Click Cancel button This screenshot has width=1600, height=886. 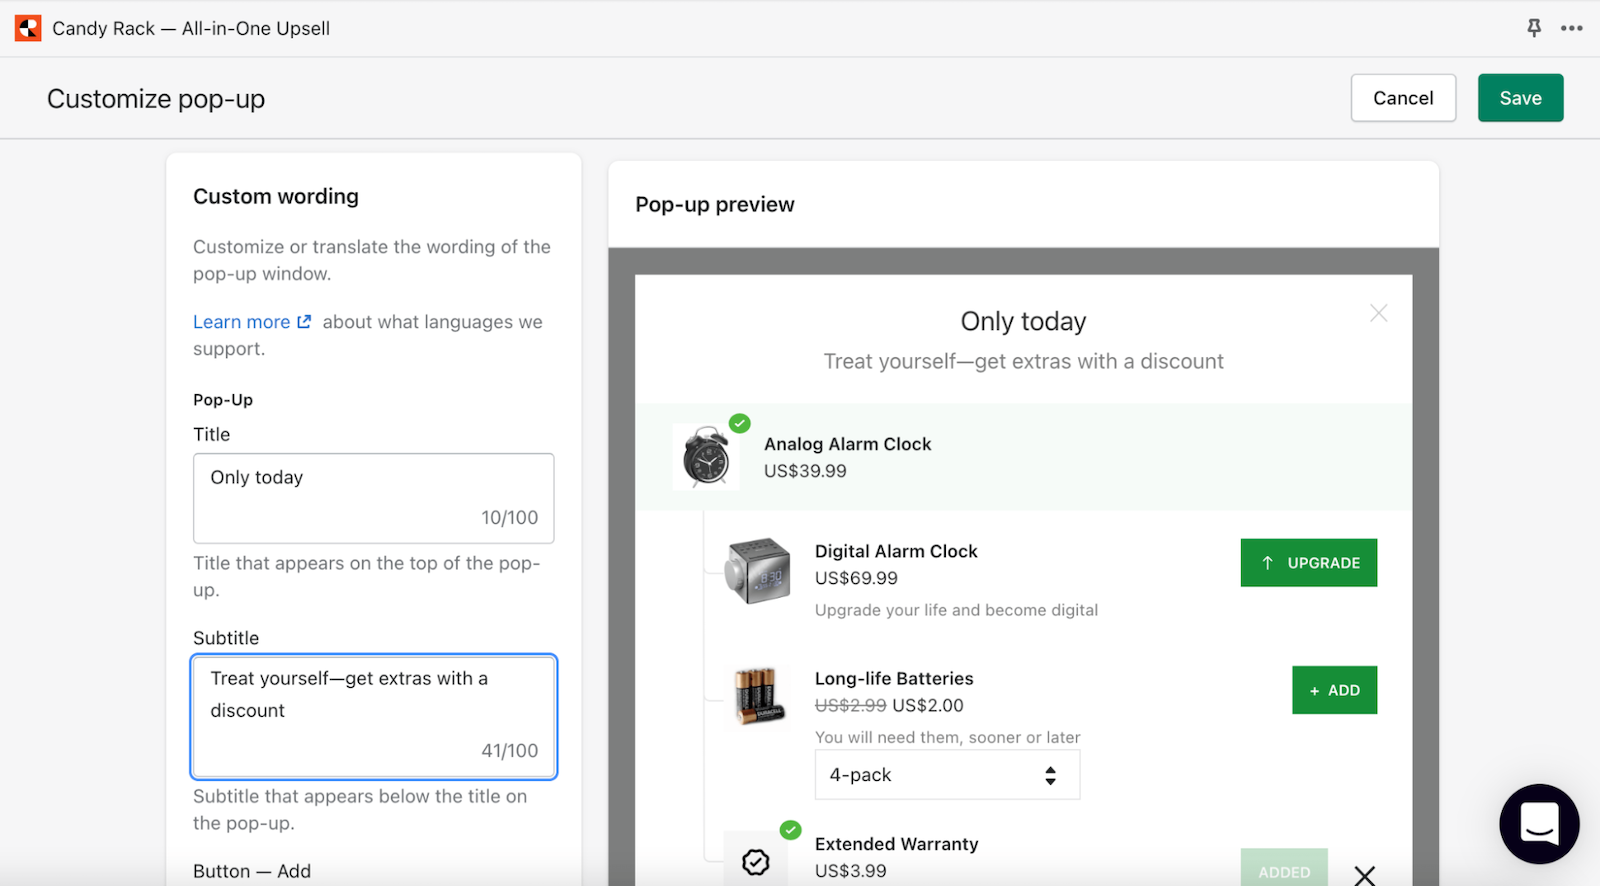tap(1403, 98)
